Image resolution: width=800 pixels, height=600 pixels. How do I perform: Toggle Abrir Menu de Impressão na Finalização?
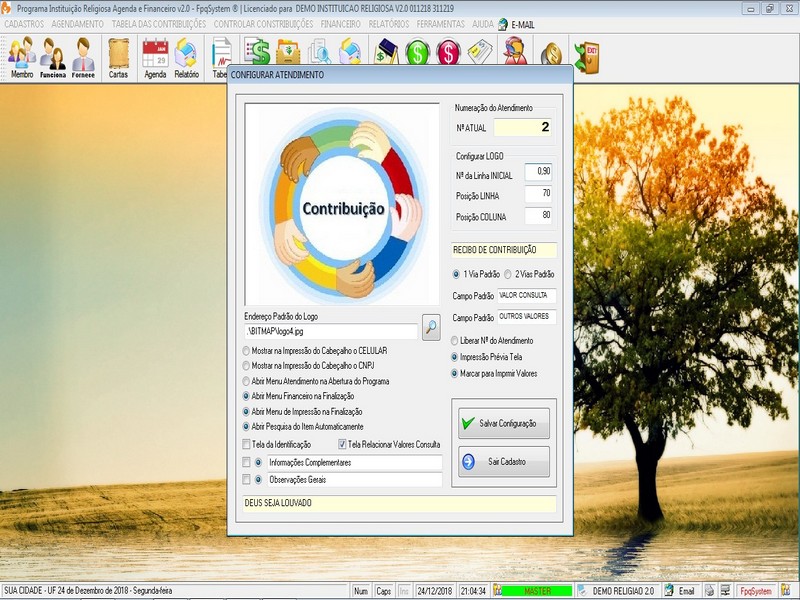(246, 411)
